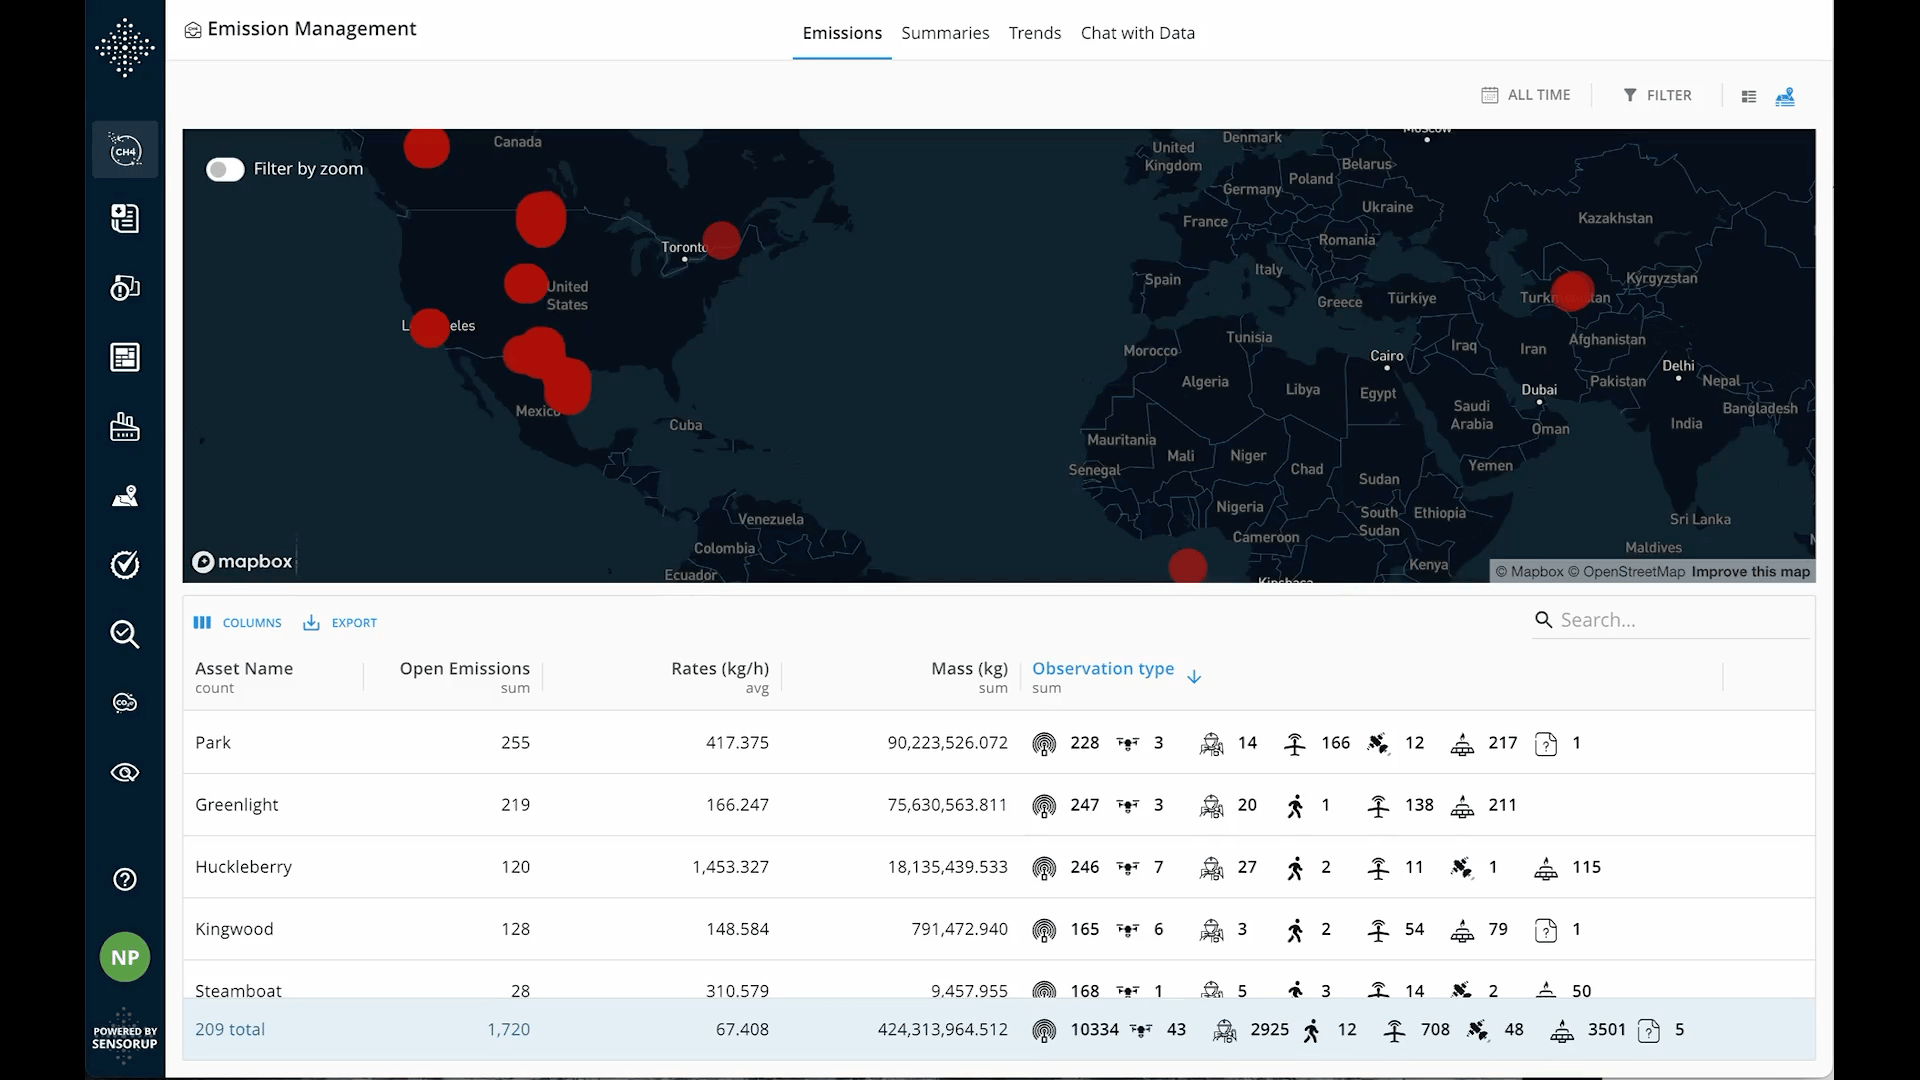Click the red emission marker near Toronto
The image size is (1920, 1080).
pyautogui.click(x=722, y=240)
